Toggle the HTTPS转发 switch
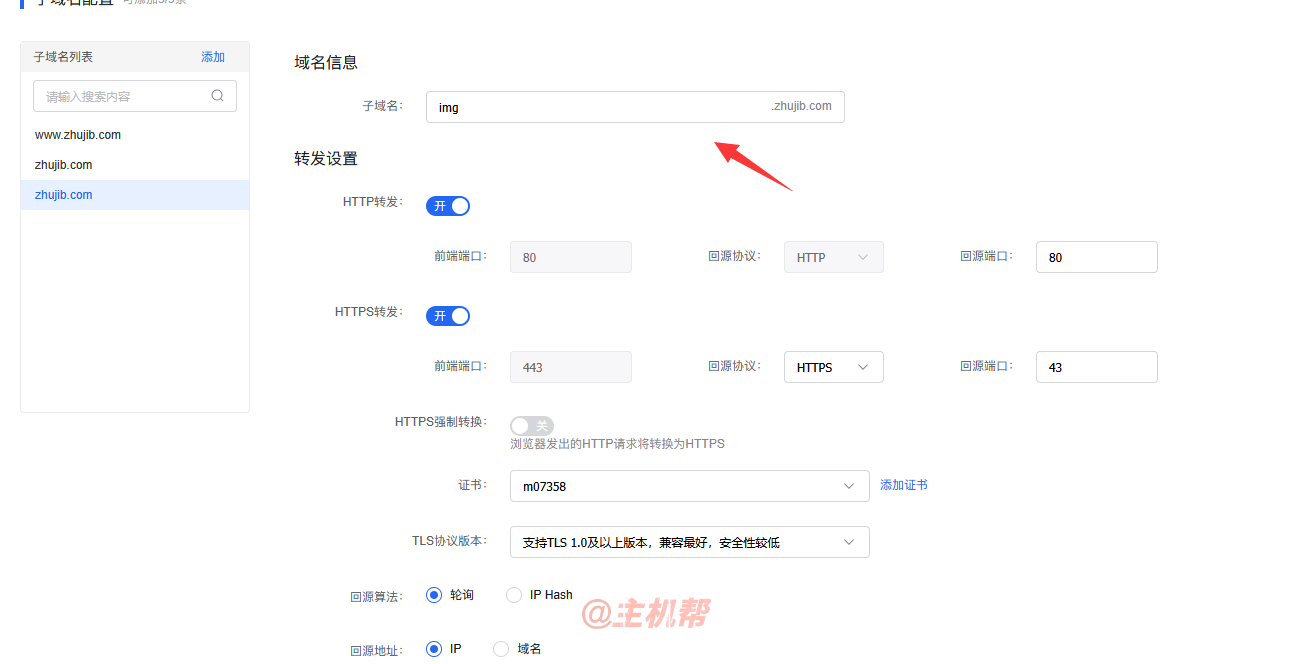The image size is (1293, 664). [x=448, y=316]
